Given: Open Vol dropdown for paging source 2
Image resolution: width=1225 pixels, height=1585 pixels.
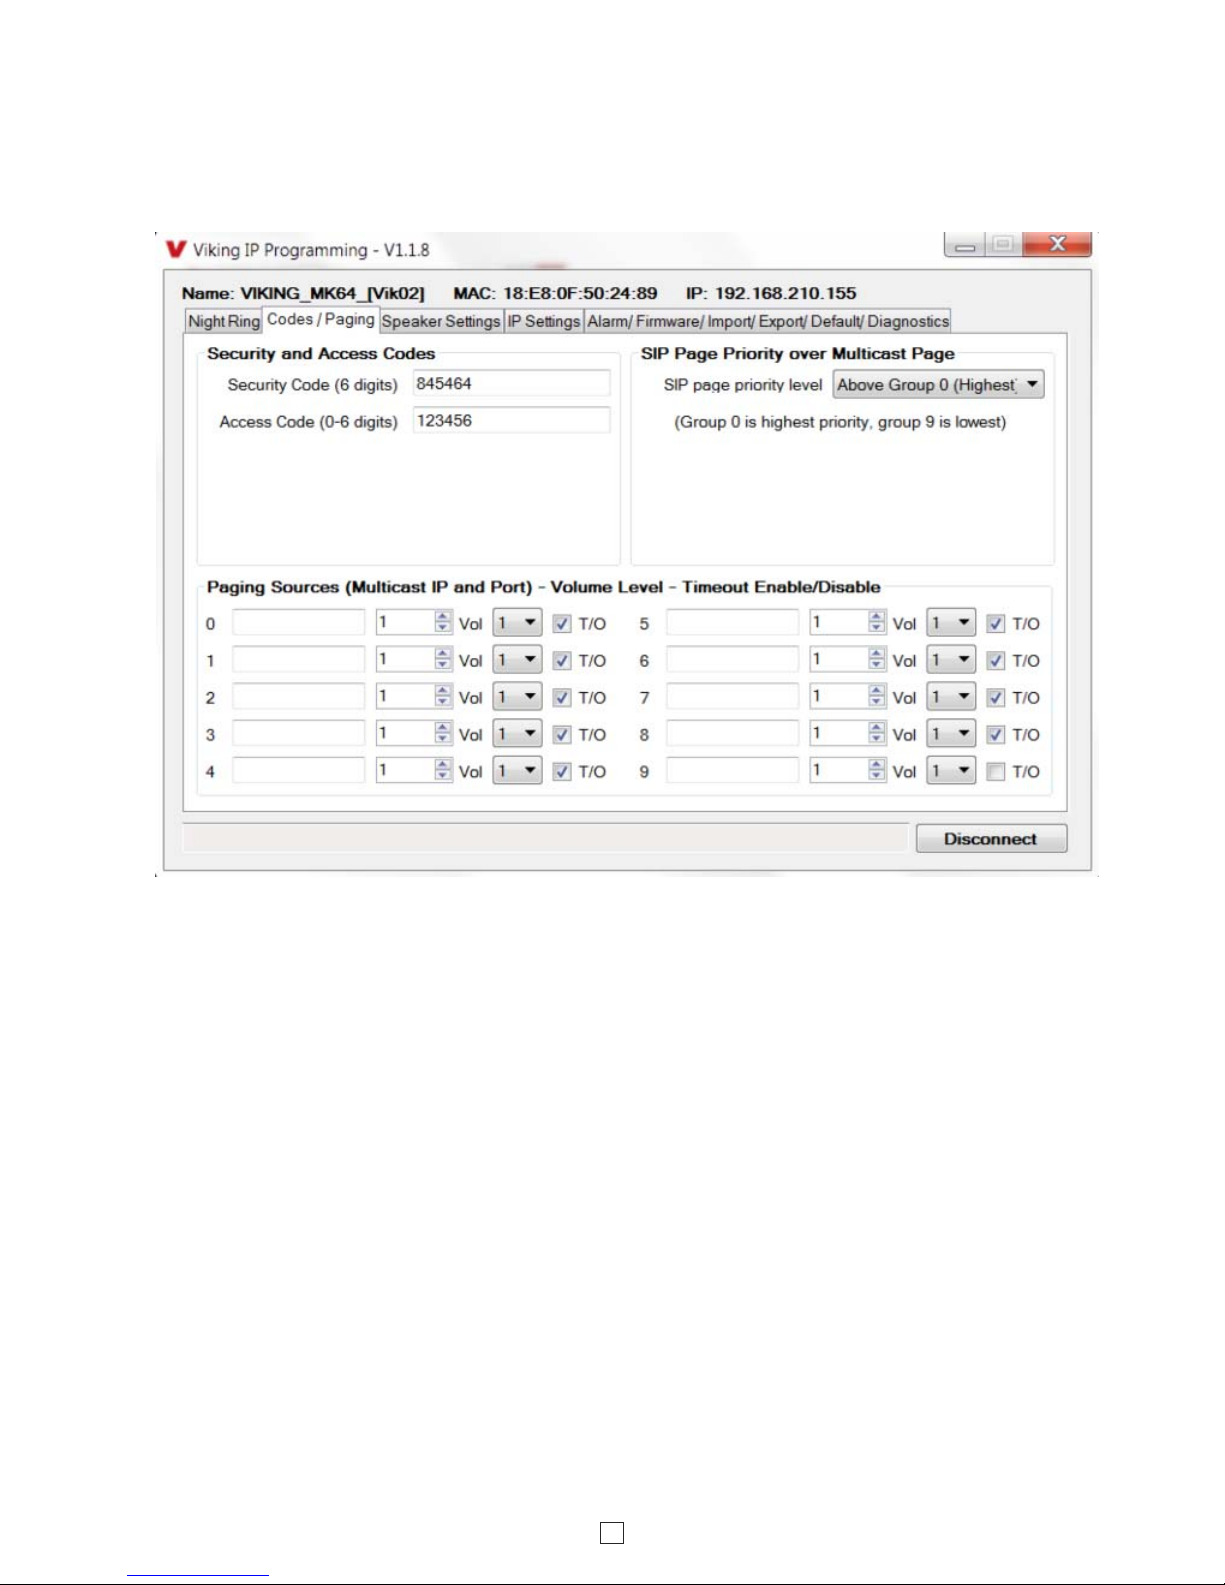Looking at the screenshot, I should [517, 697].
